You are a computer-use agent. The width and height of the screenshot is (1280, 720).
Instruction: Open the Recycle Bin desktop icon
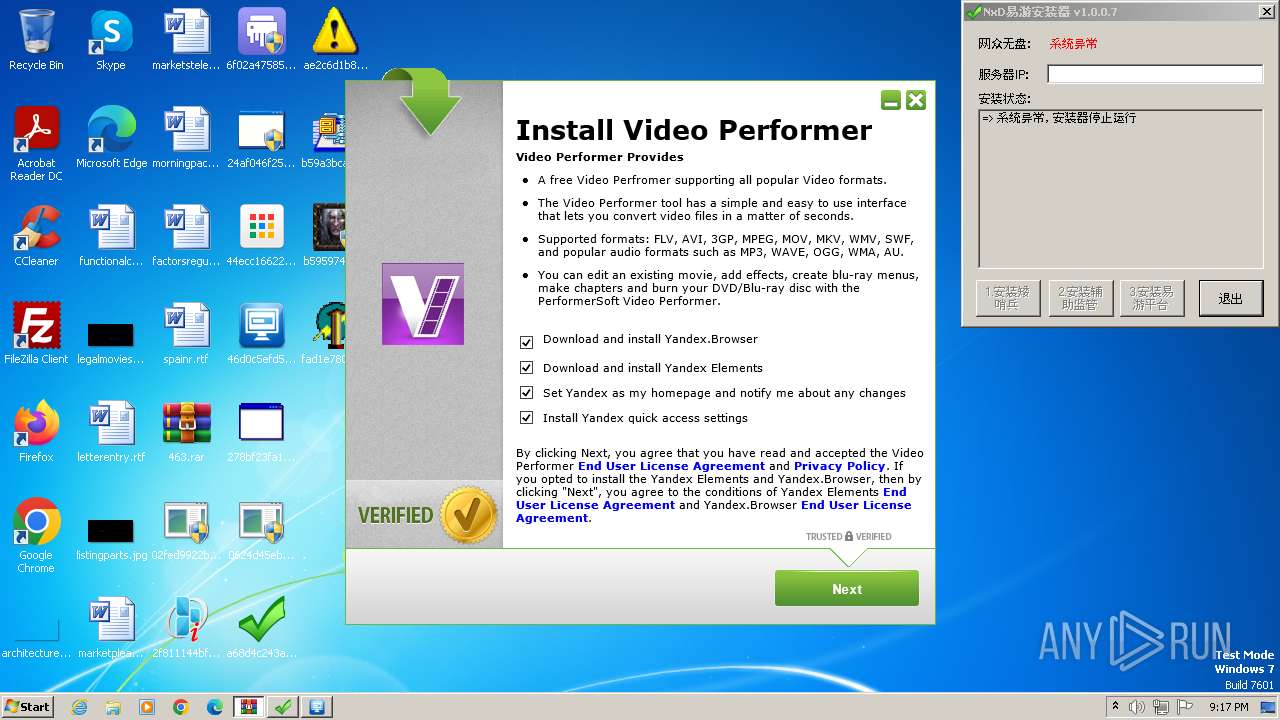36,40
